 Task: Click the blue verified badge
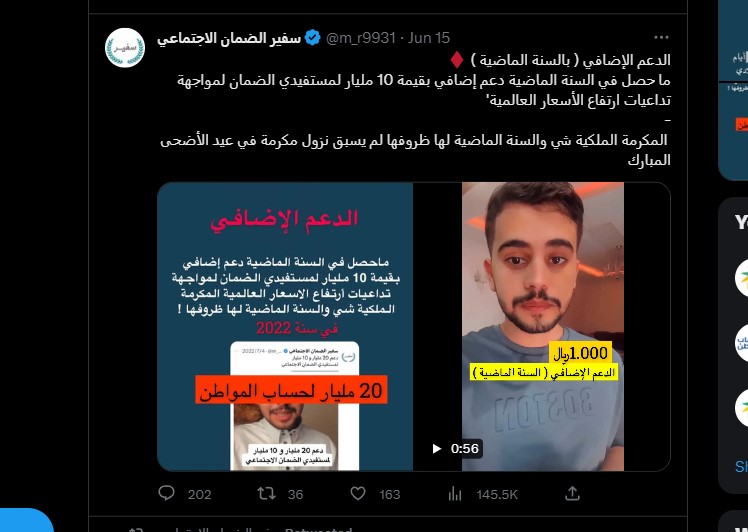(x=312, y=38)
